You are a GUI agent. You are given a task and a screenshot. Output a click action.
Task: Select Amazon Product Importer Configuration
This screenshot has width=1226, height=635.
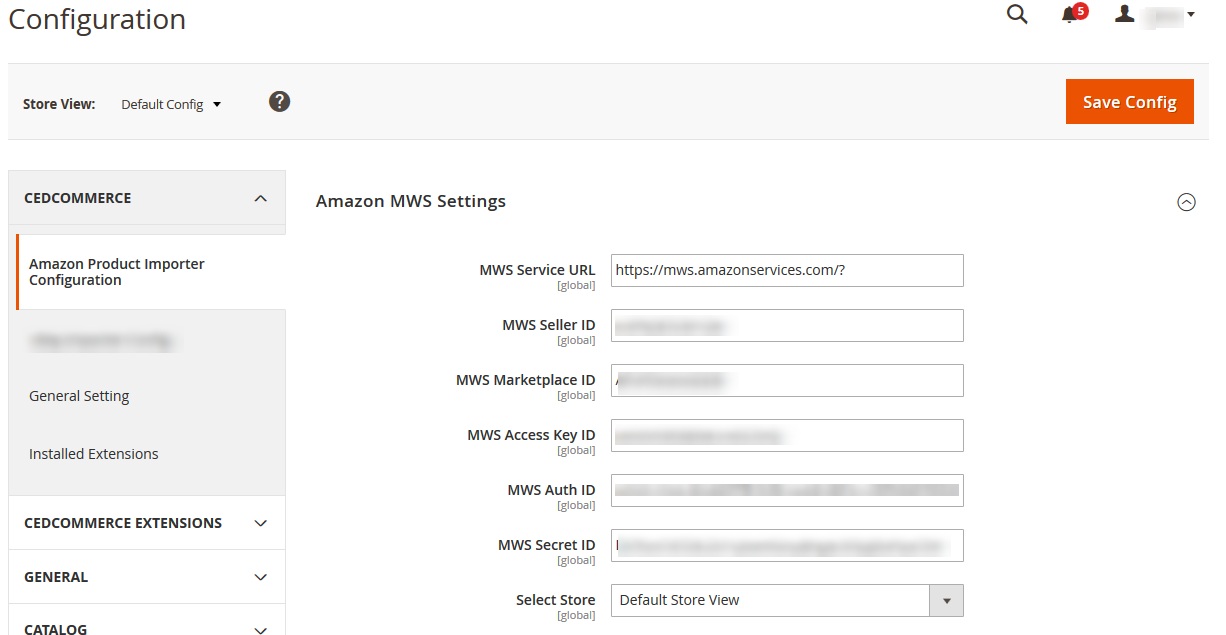(x=117, y=271)
